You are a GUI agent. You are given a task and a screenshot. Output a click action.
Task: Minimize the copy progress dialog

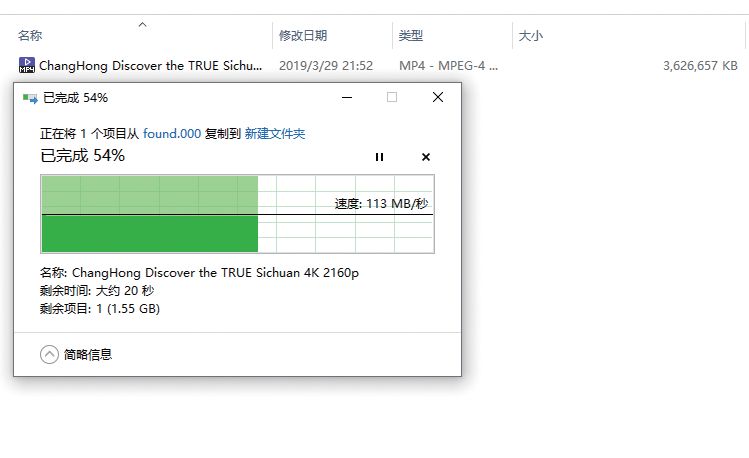pos(347,97)
